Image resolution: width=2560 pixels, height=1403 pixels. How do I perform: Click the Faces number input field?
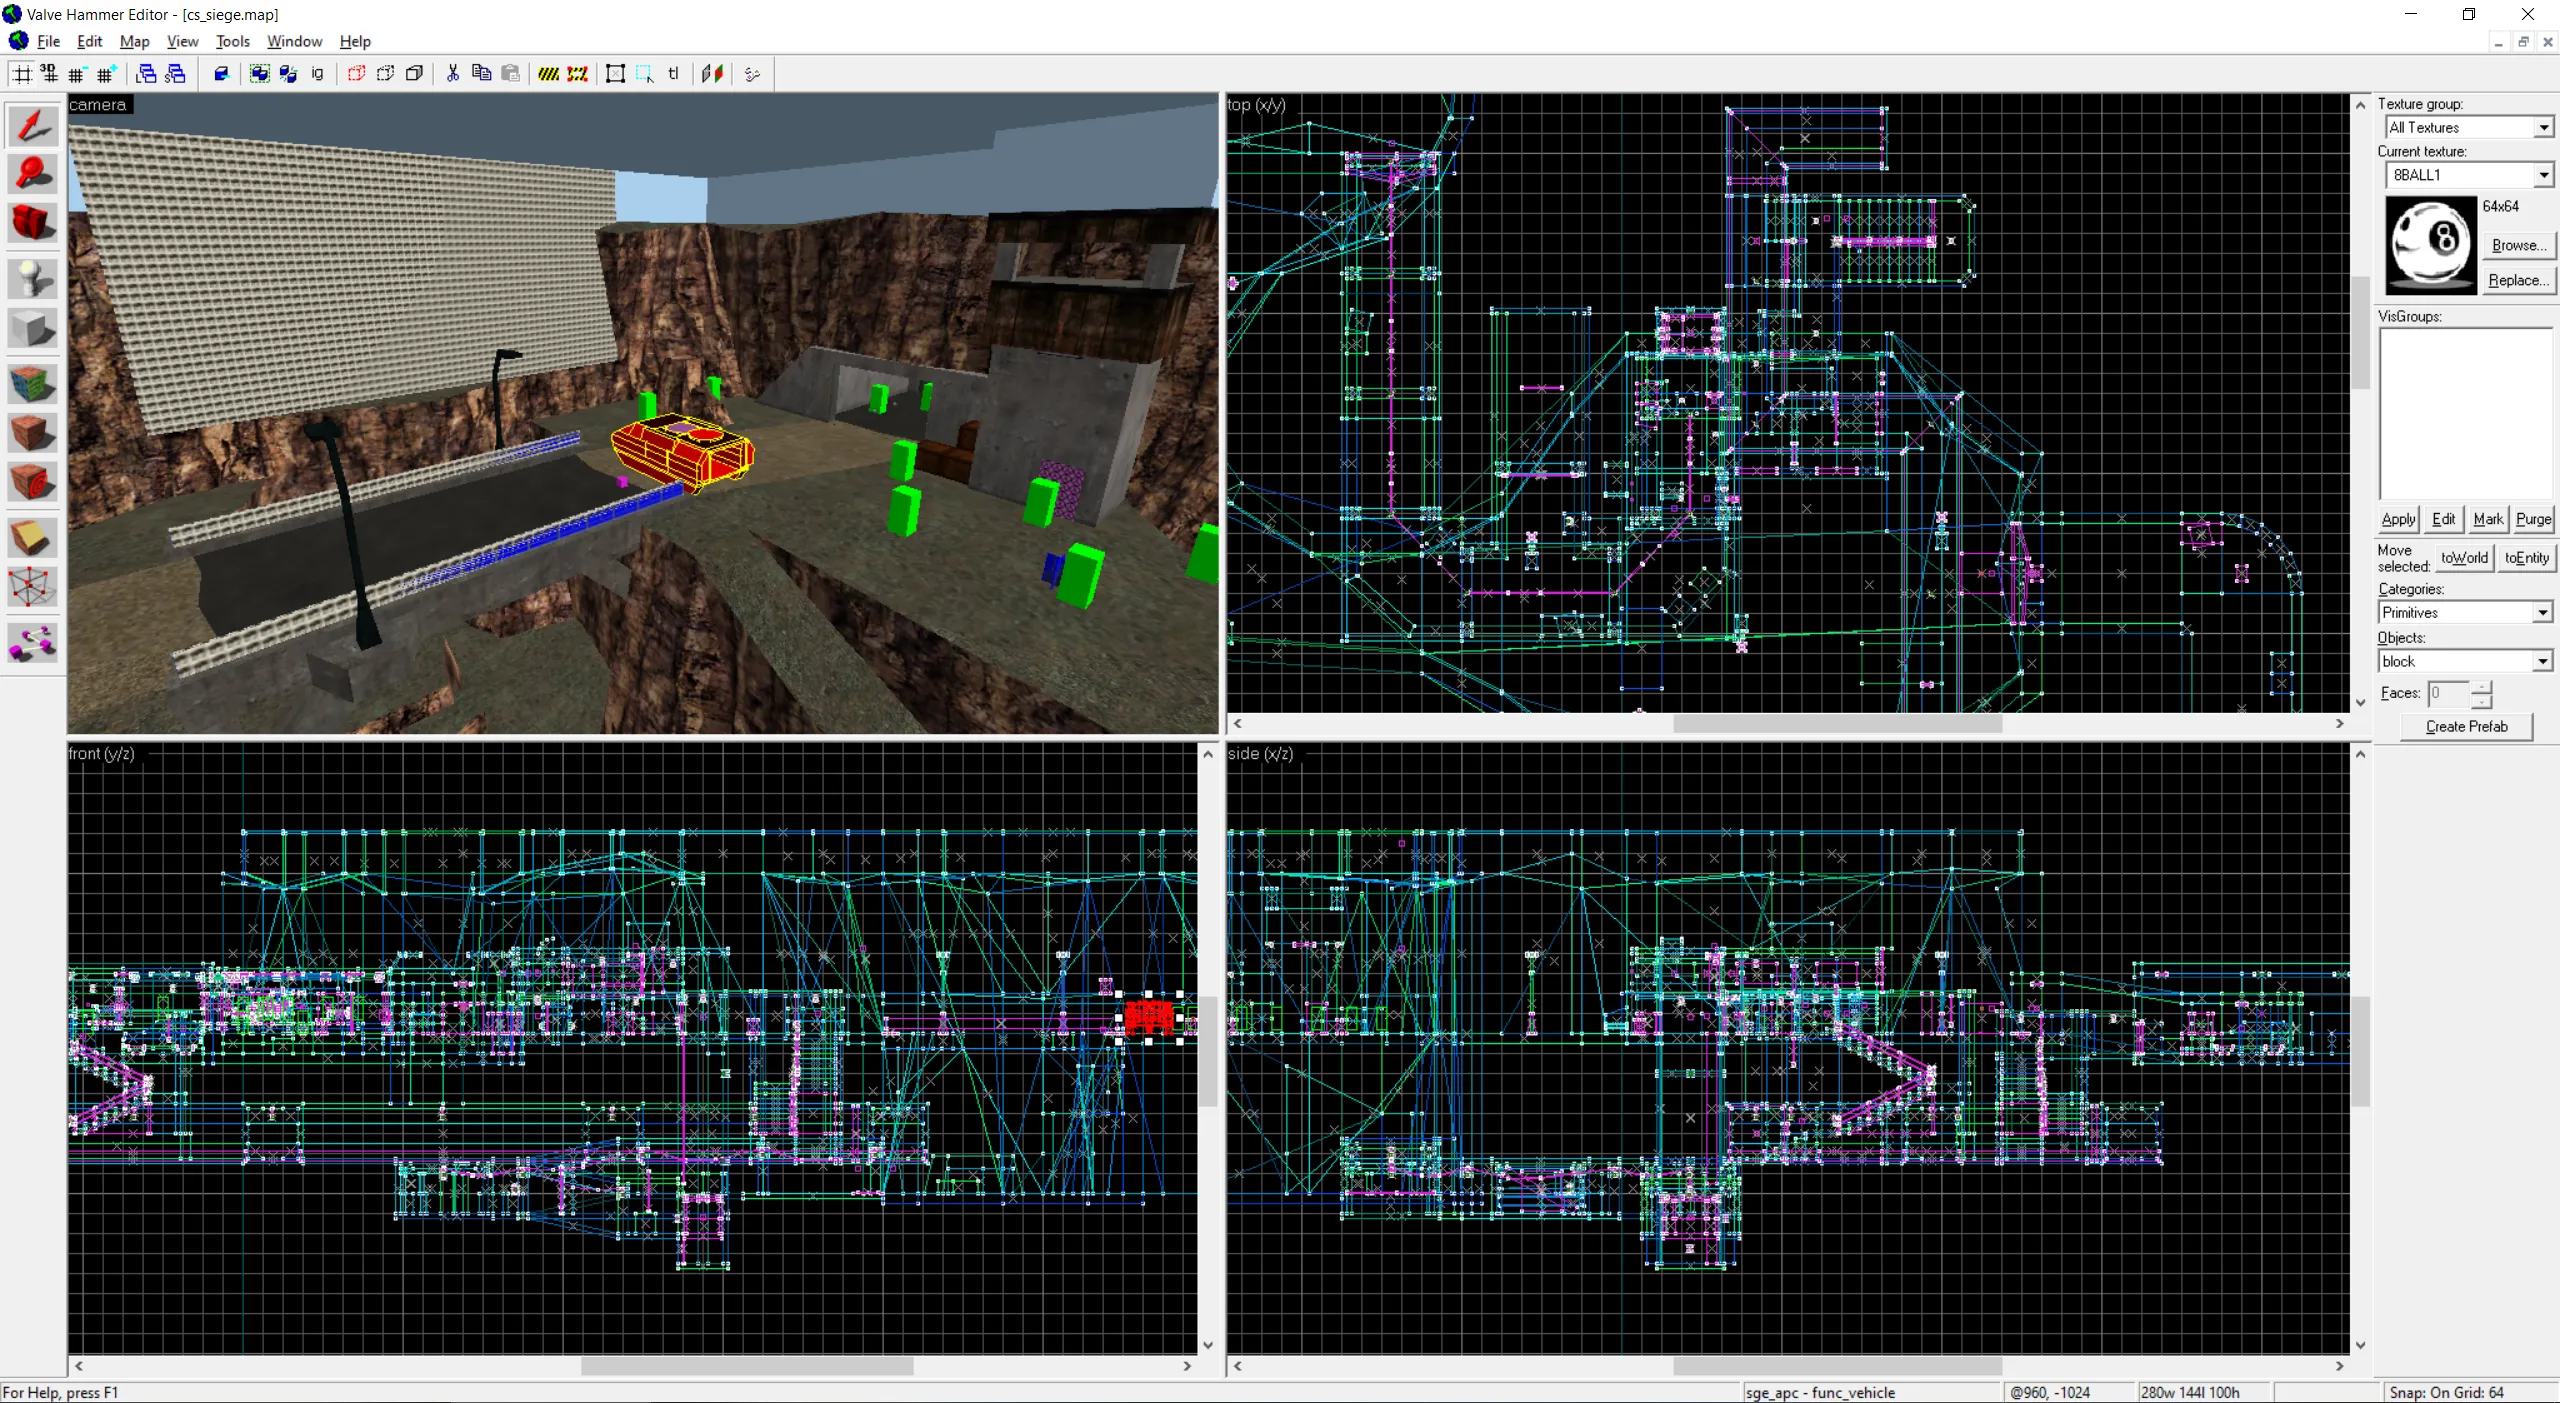coord(2449,693)
